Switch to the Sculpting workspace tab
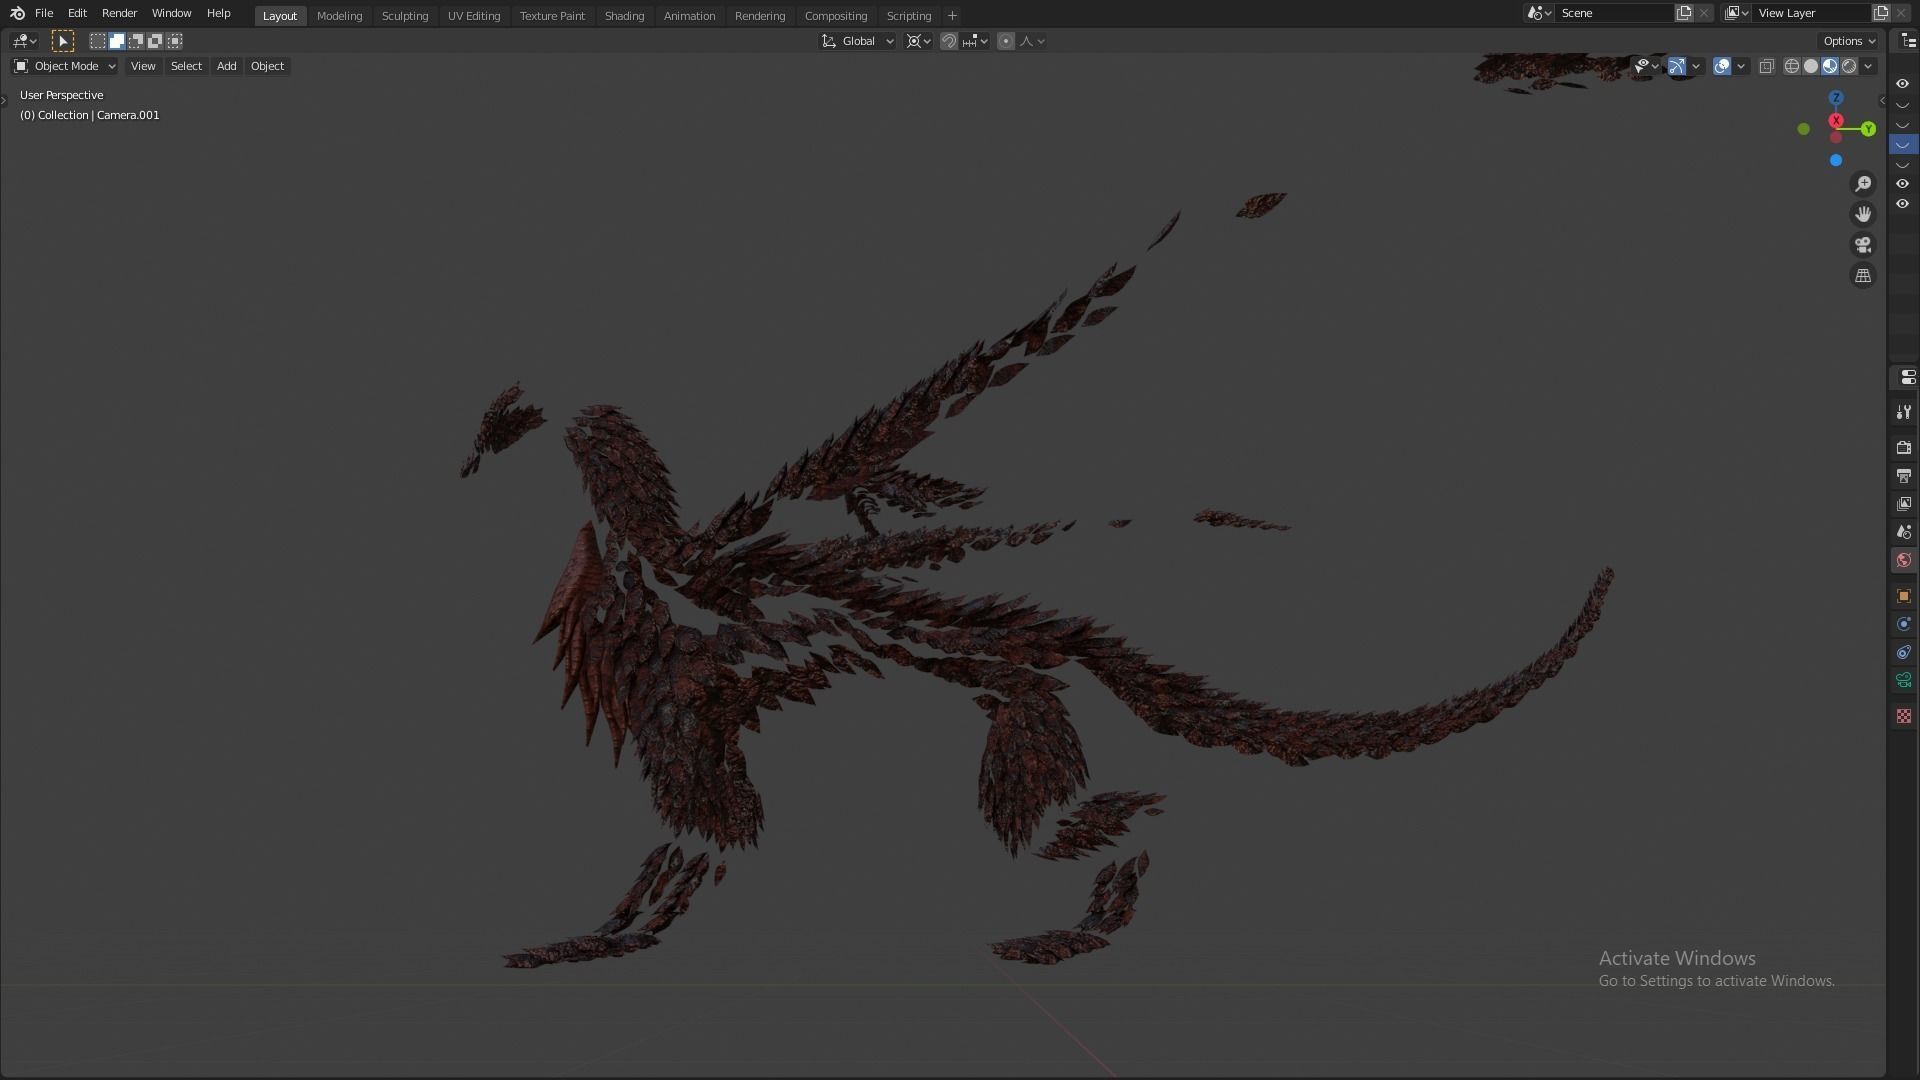The image size is (1920, 1080). click(405, 16)
